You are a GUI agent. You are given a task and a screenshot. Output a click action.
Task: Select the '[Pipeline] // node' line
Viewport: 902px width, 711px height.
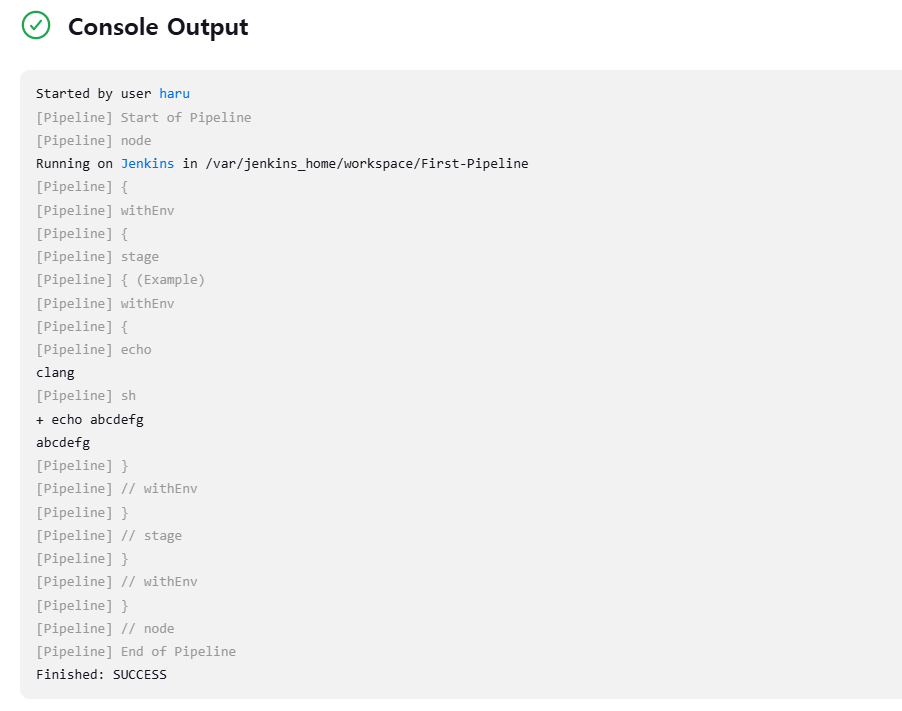pos(105,628)
